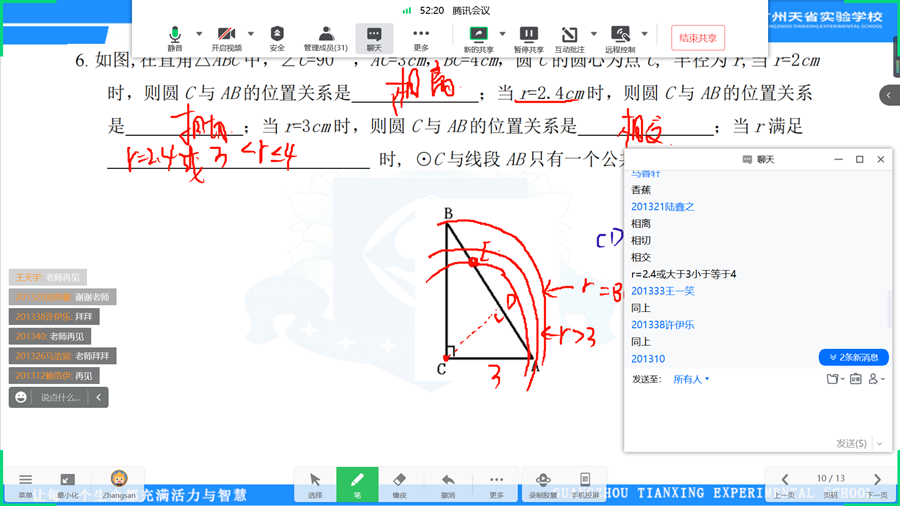Open send options arrow beside 发送(S)

point(879,443)
